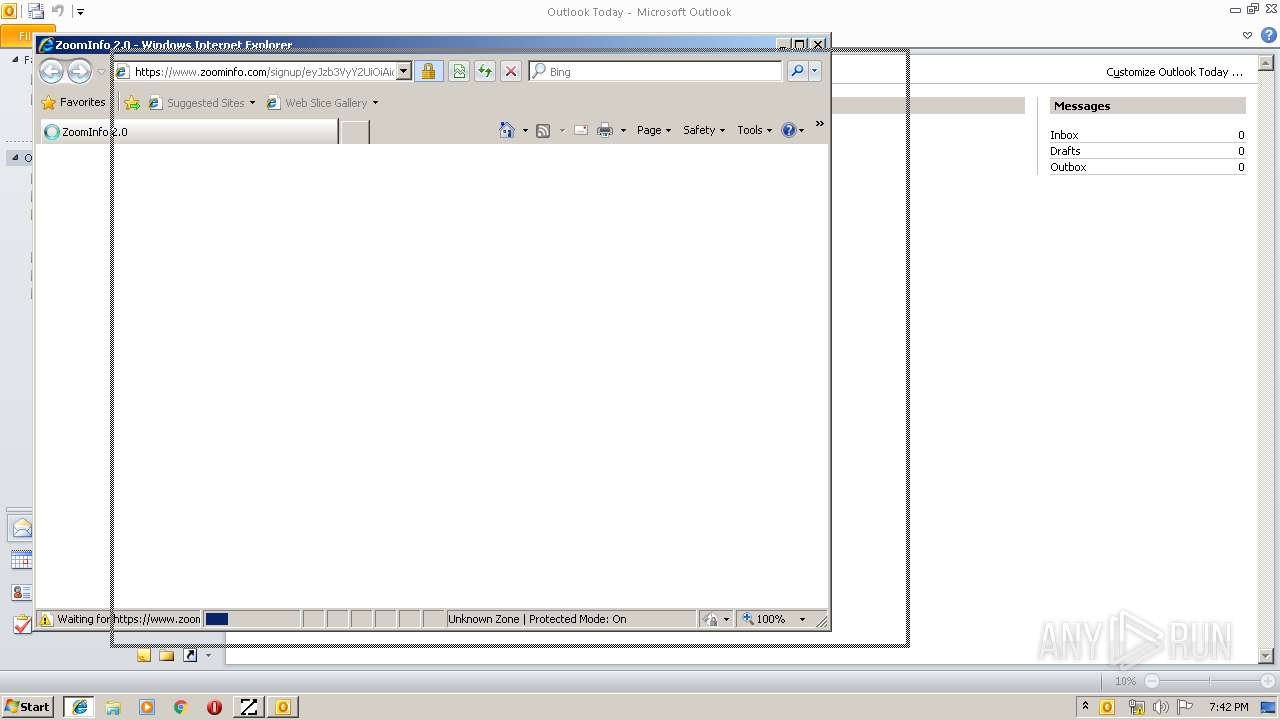
Task: Open Web Slice Gallery link
Action: point(317,103)
